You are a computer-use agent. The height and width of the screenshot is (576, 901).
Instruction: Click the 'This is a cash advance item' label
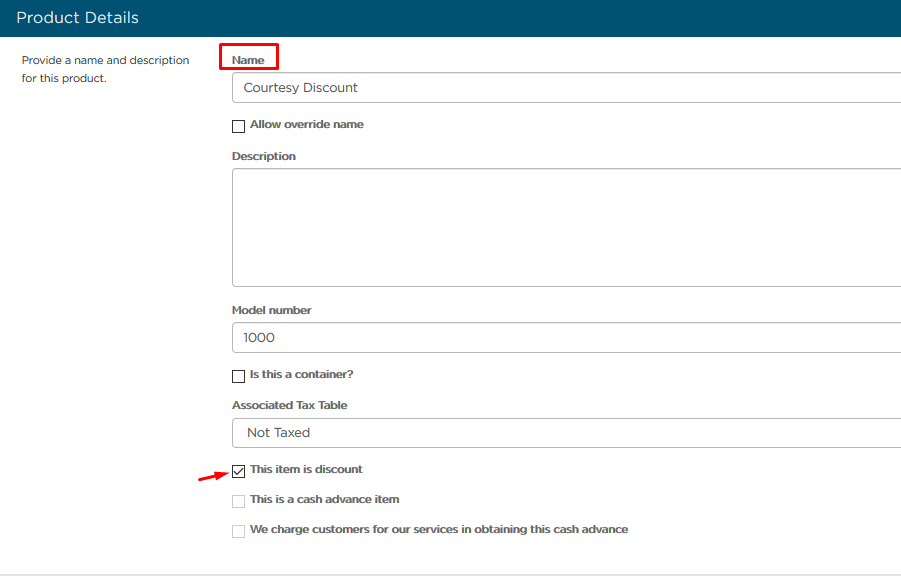point(325,499)
